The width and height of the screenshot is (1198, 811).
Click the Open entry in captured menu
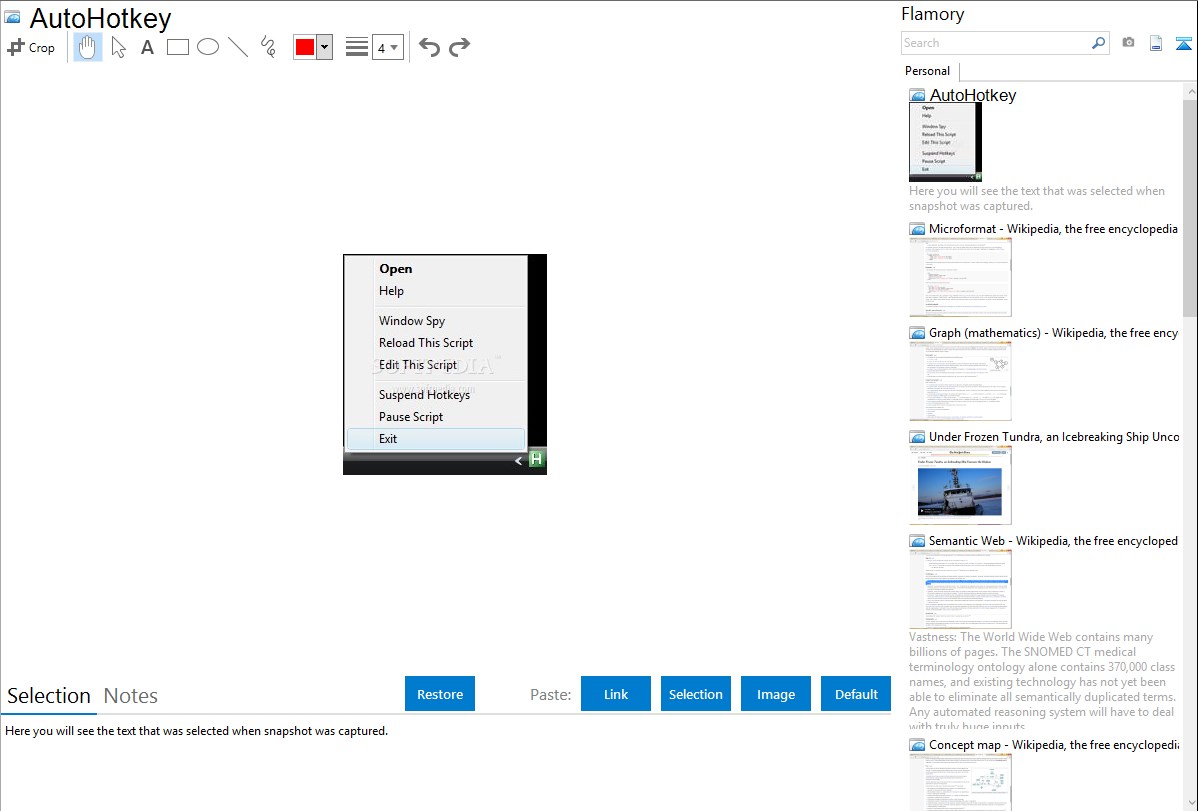396,269
